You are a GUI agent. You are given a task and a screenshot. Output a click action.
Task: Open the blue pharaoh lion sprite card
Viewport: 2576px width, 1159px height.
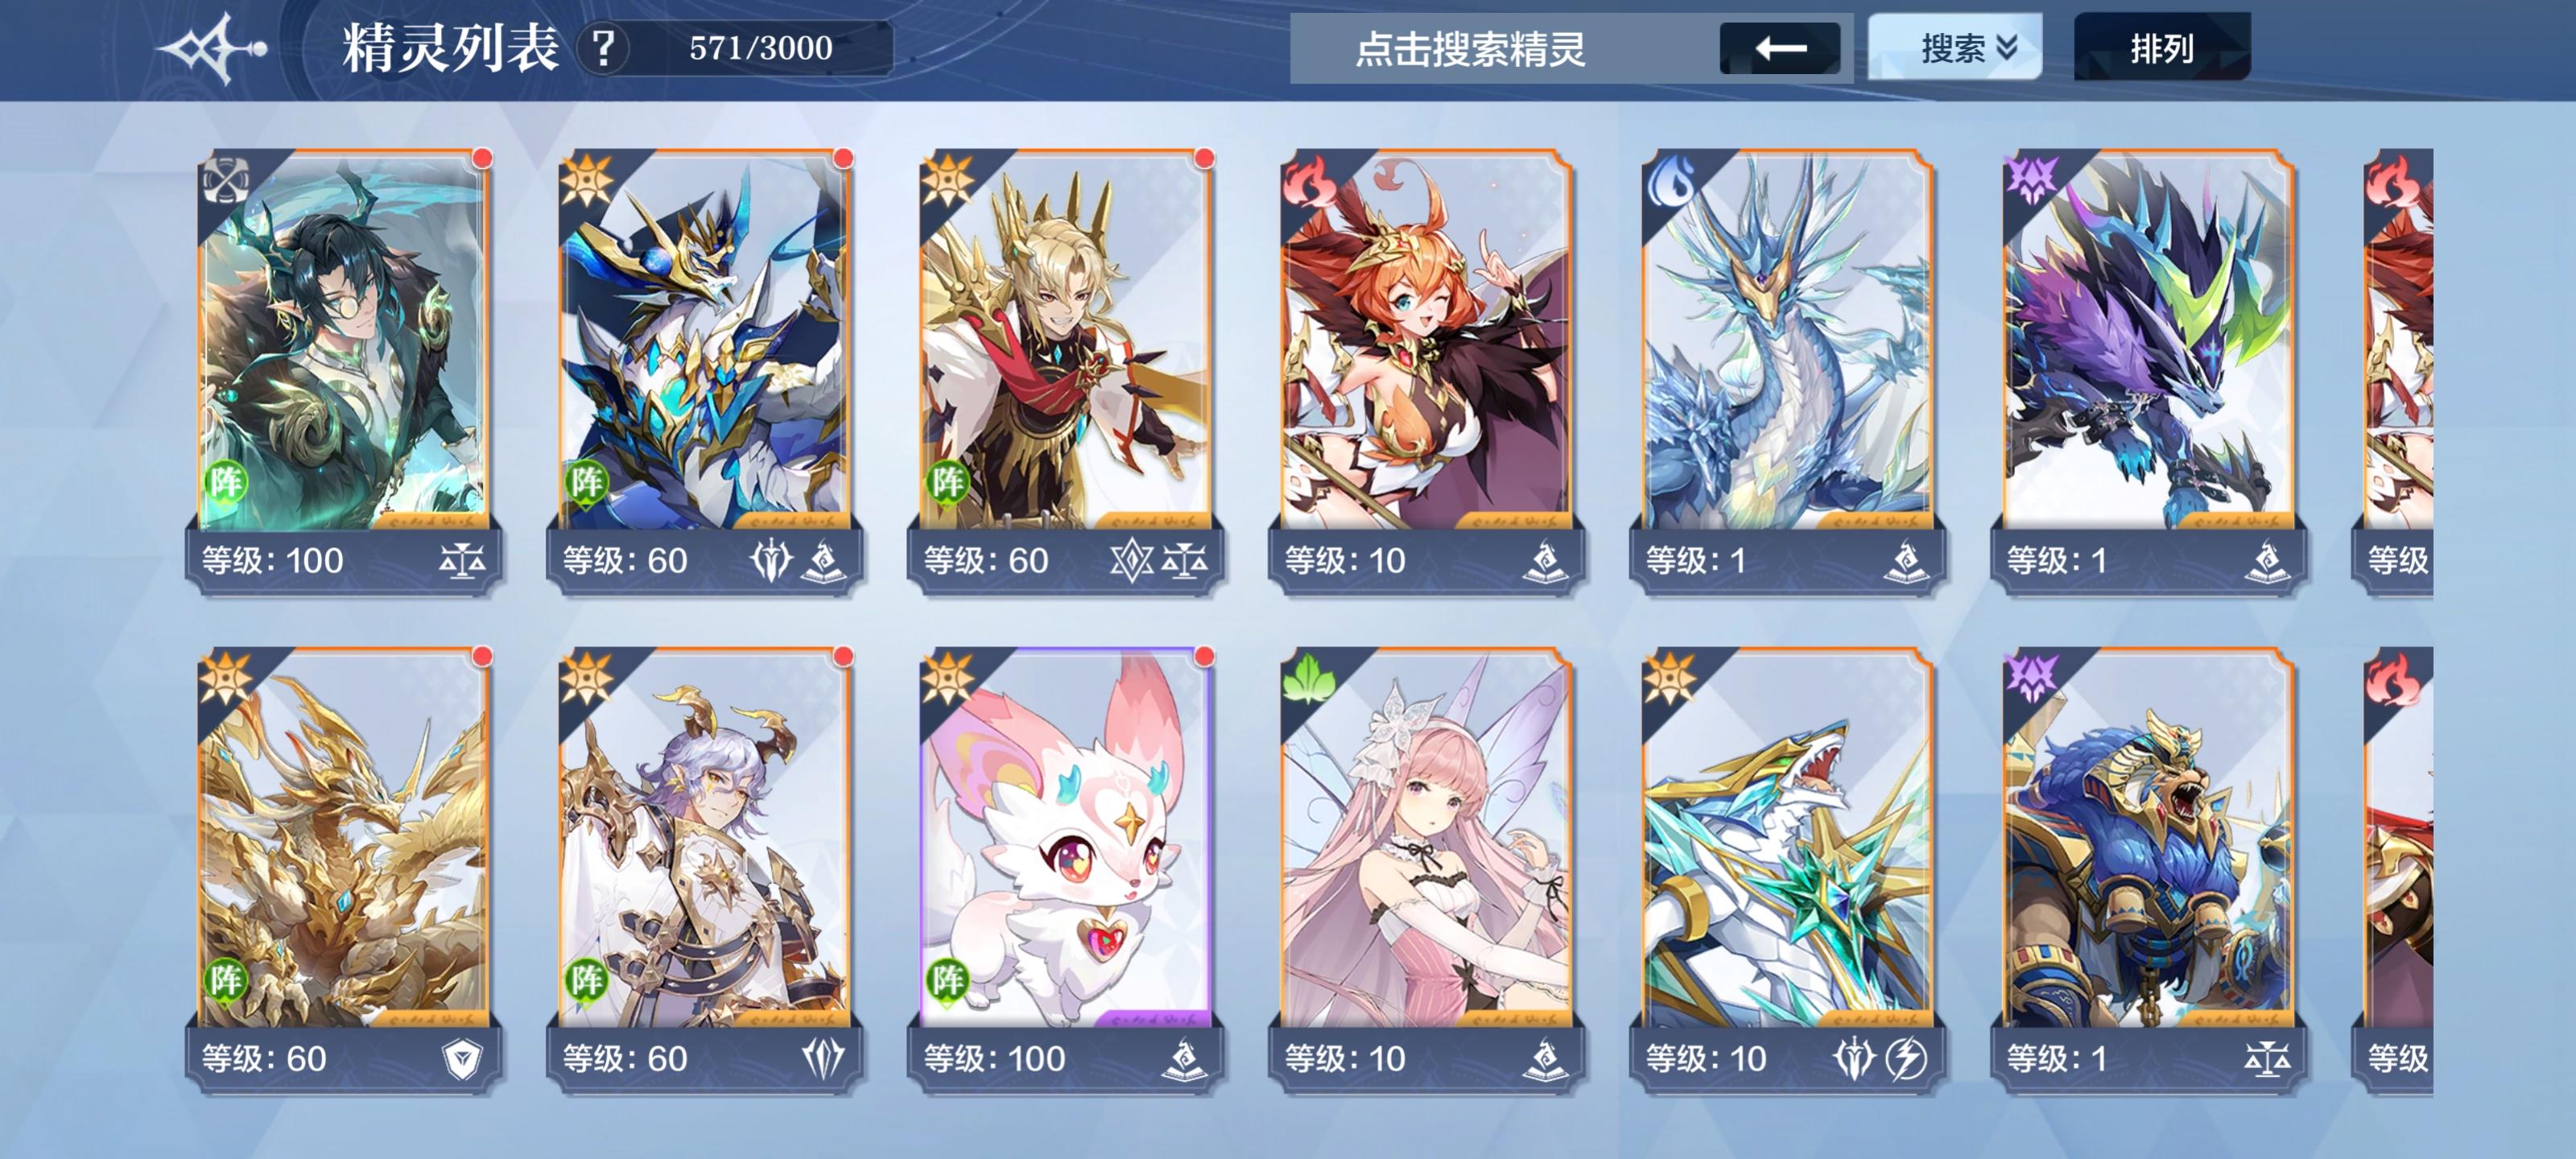[x=2147, y=870]
